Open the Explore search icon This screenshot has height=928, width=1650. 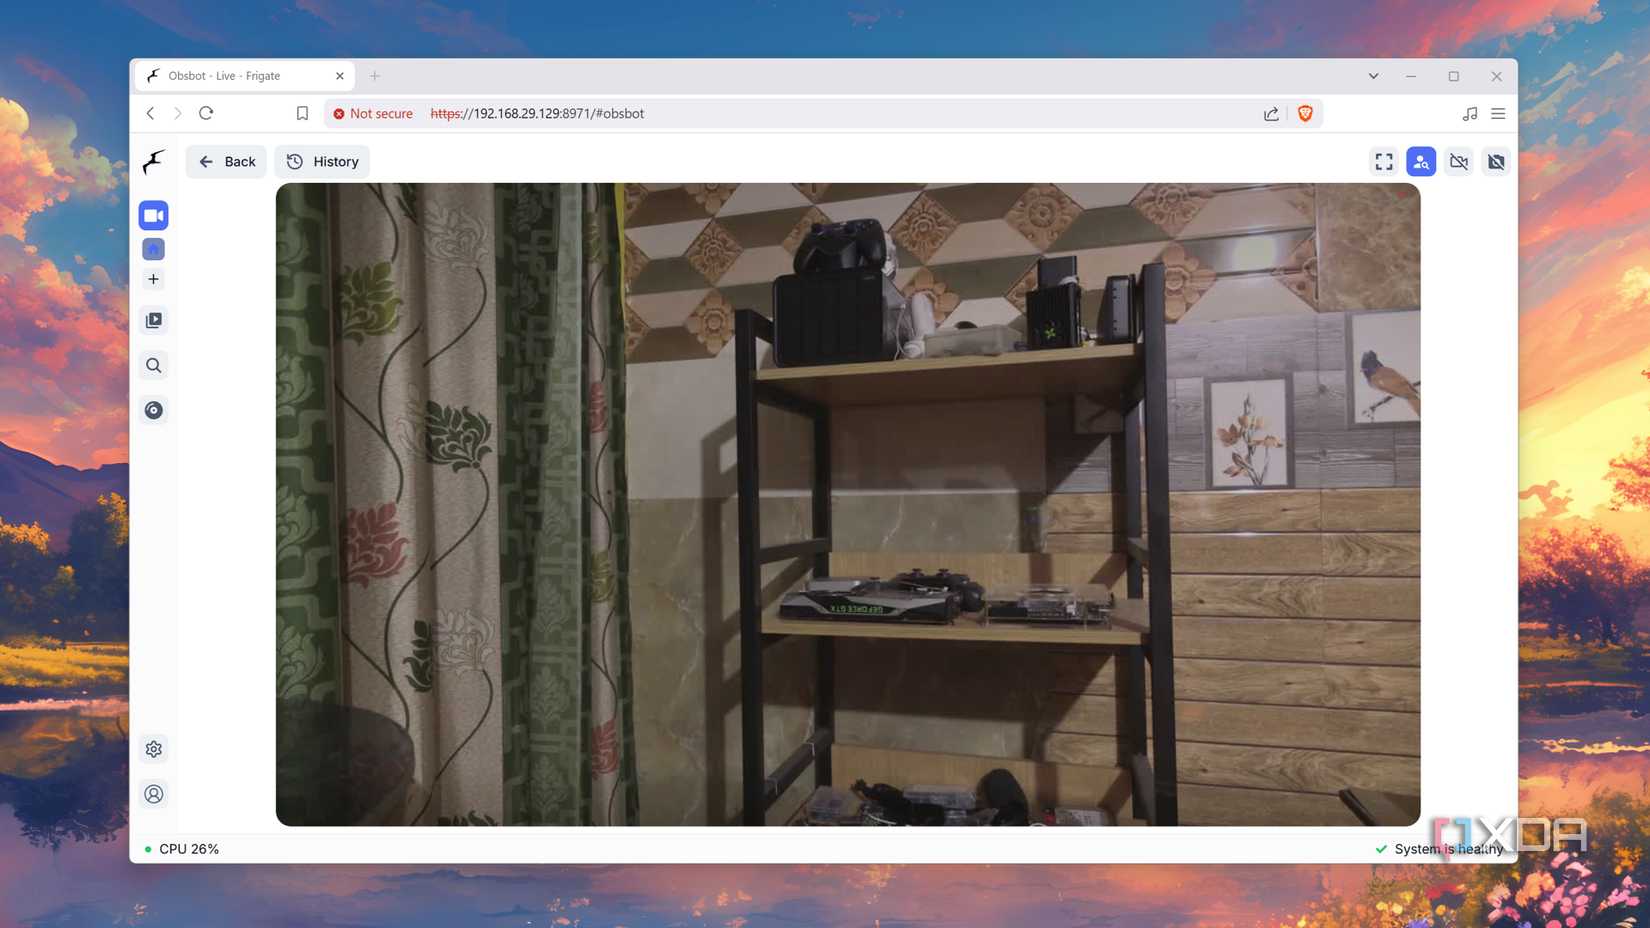click(x=153, y=365)
